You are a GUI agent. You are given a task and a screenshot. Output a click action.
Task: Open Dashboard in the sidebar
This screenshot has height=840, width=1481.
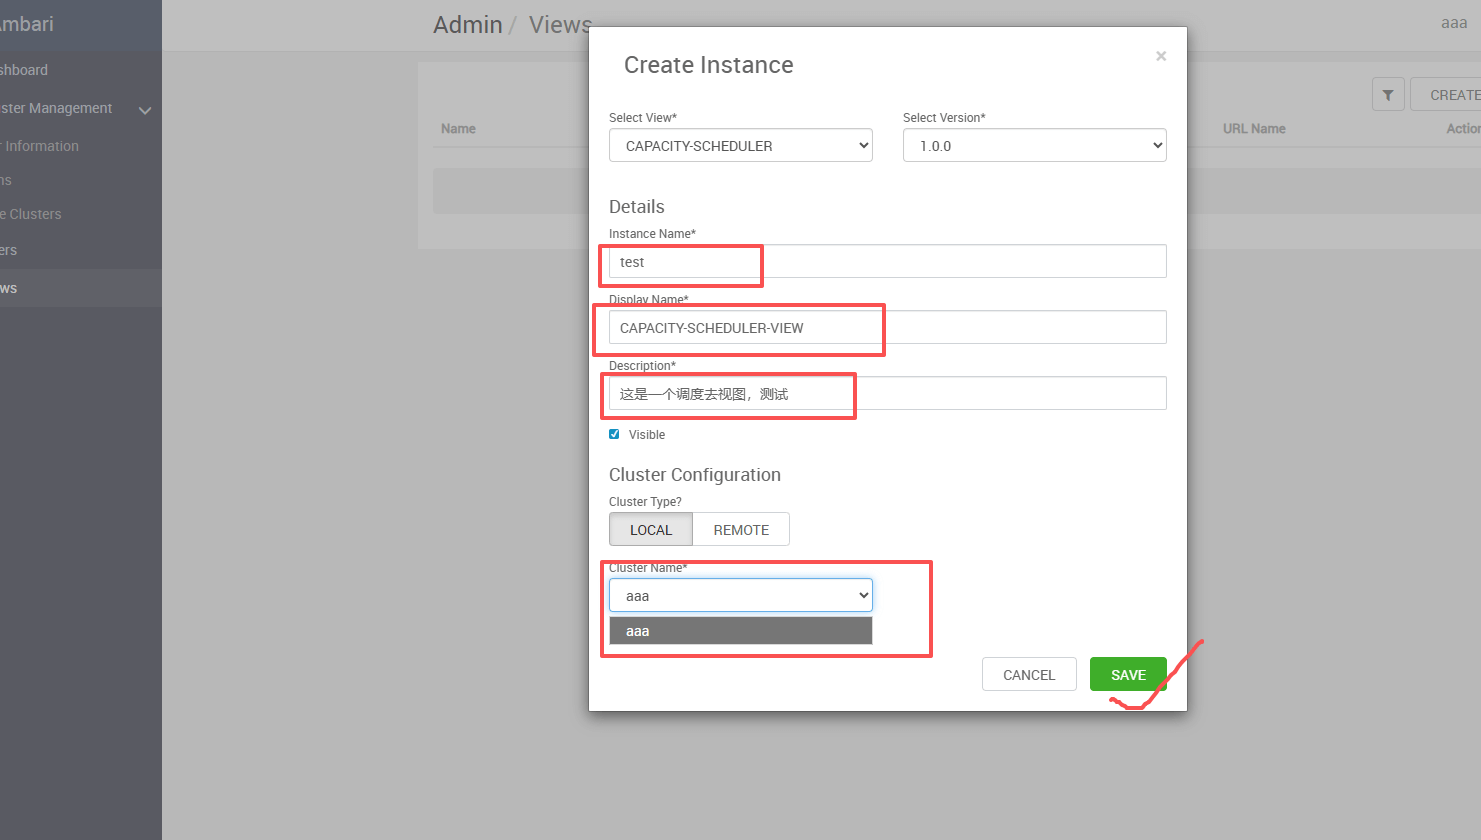coord(24,70)
